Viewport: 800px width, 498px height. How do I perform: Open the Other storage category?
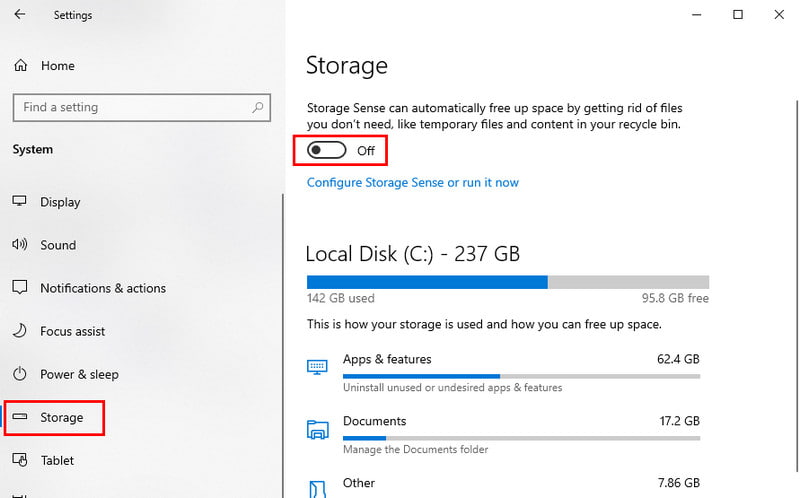click(503, 486)
